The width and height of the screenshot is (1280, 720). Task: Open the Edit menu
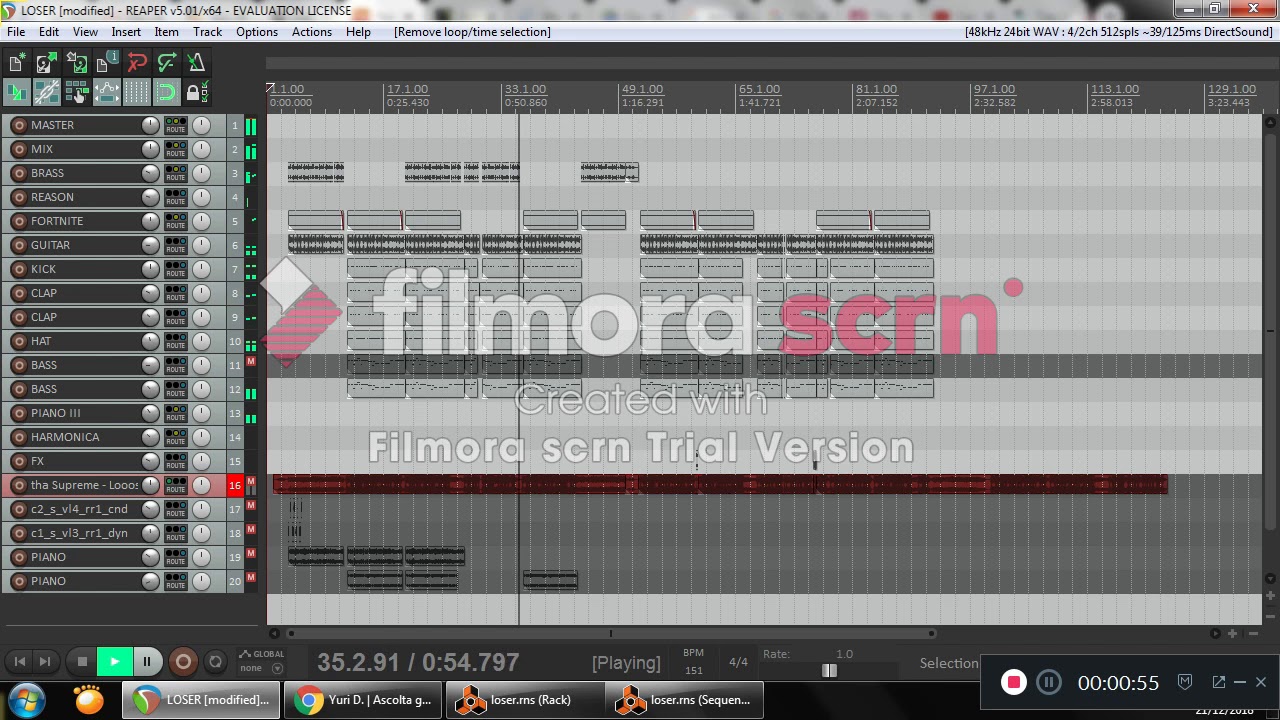(x=48, y=32)
